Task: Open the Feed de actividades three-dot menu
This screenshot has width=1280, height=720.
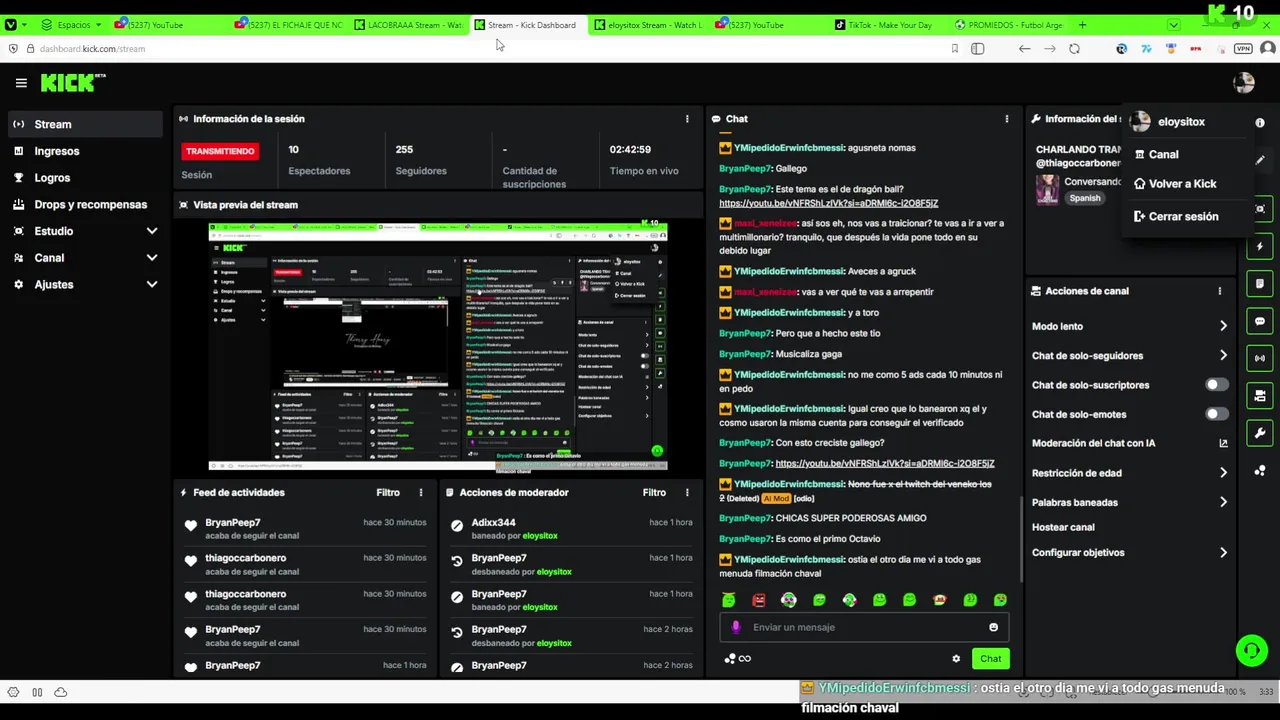Action: tap(421, 493)
